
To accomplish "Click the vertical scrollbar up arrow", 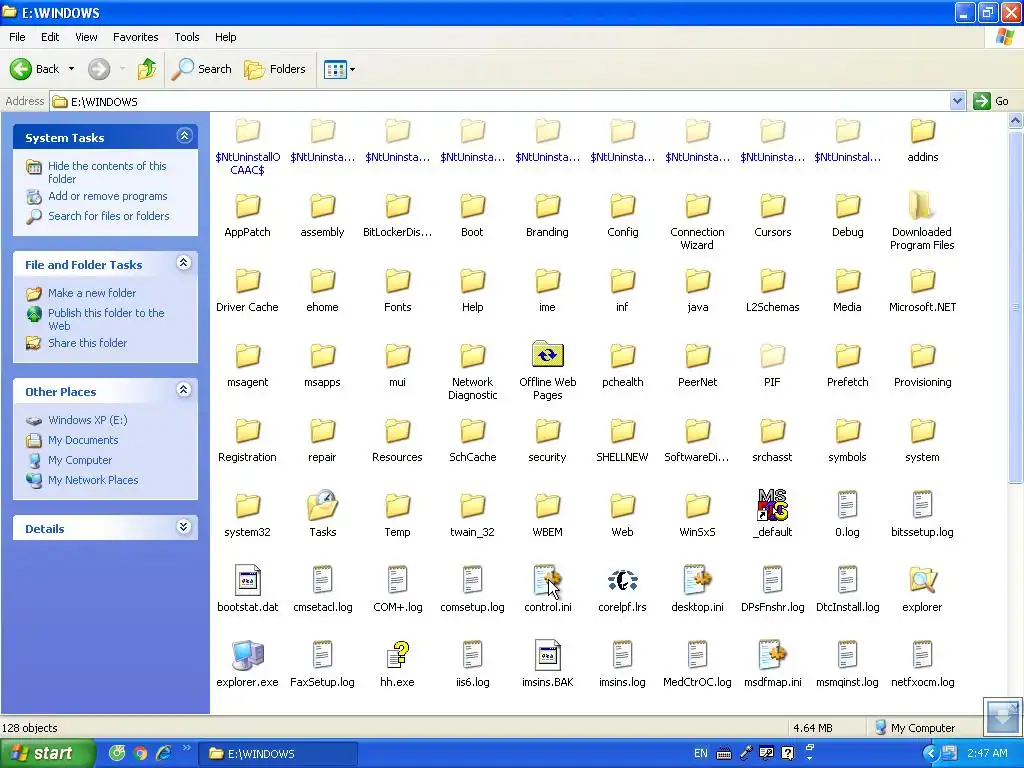I will pyautogui.click(x=1016, y=121).
